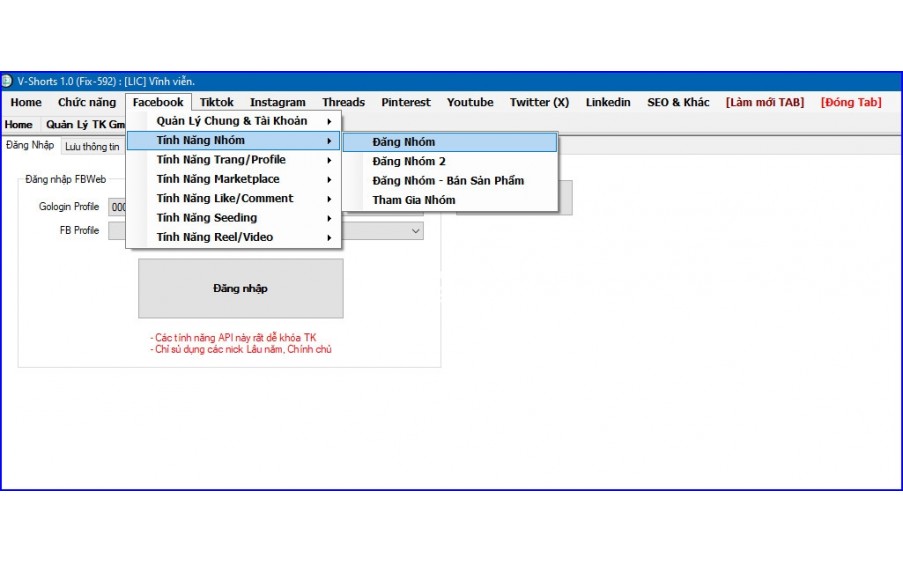The image size is (903, 563).
Task: Open the Instagram menu
Action: coord(278,102)
